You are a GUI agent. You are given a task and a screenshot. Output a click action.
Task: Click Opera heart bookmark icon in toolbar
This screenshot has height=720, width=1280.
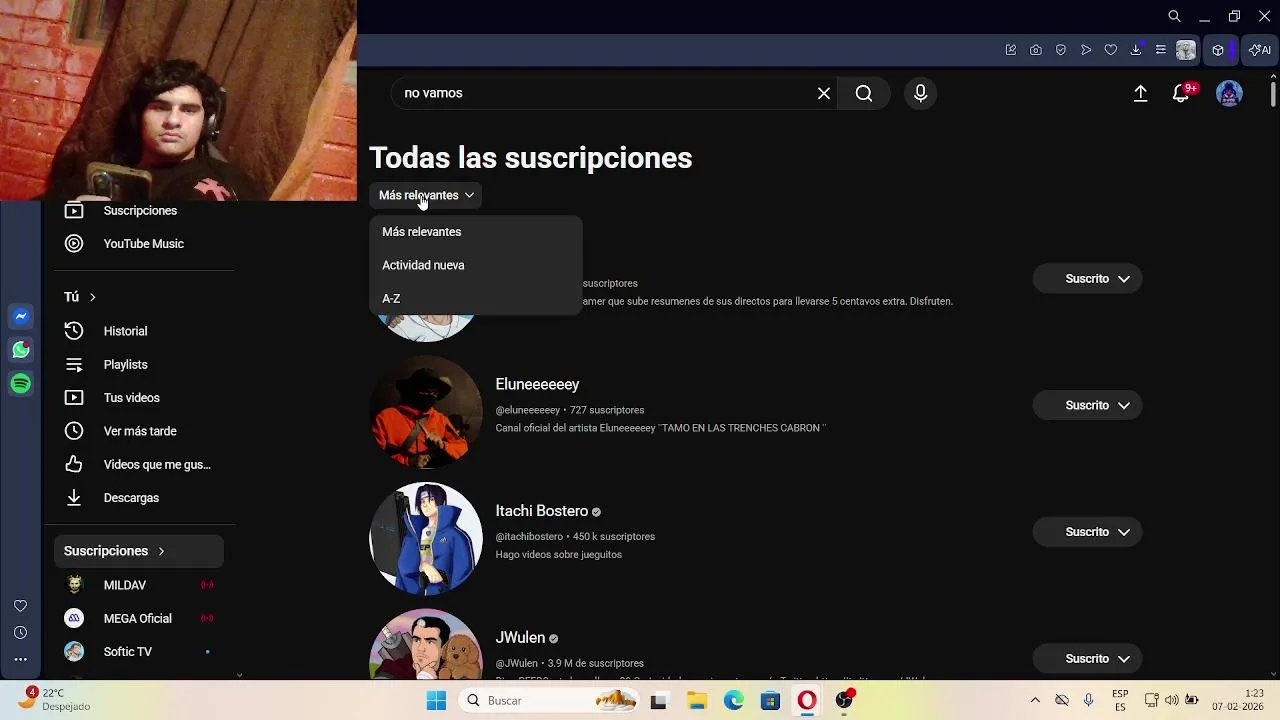(1111, 50)
